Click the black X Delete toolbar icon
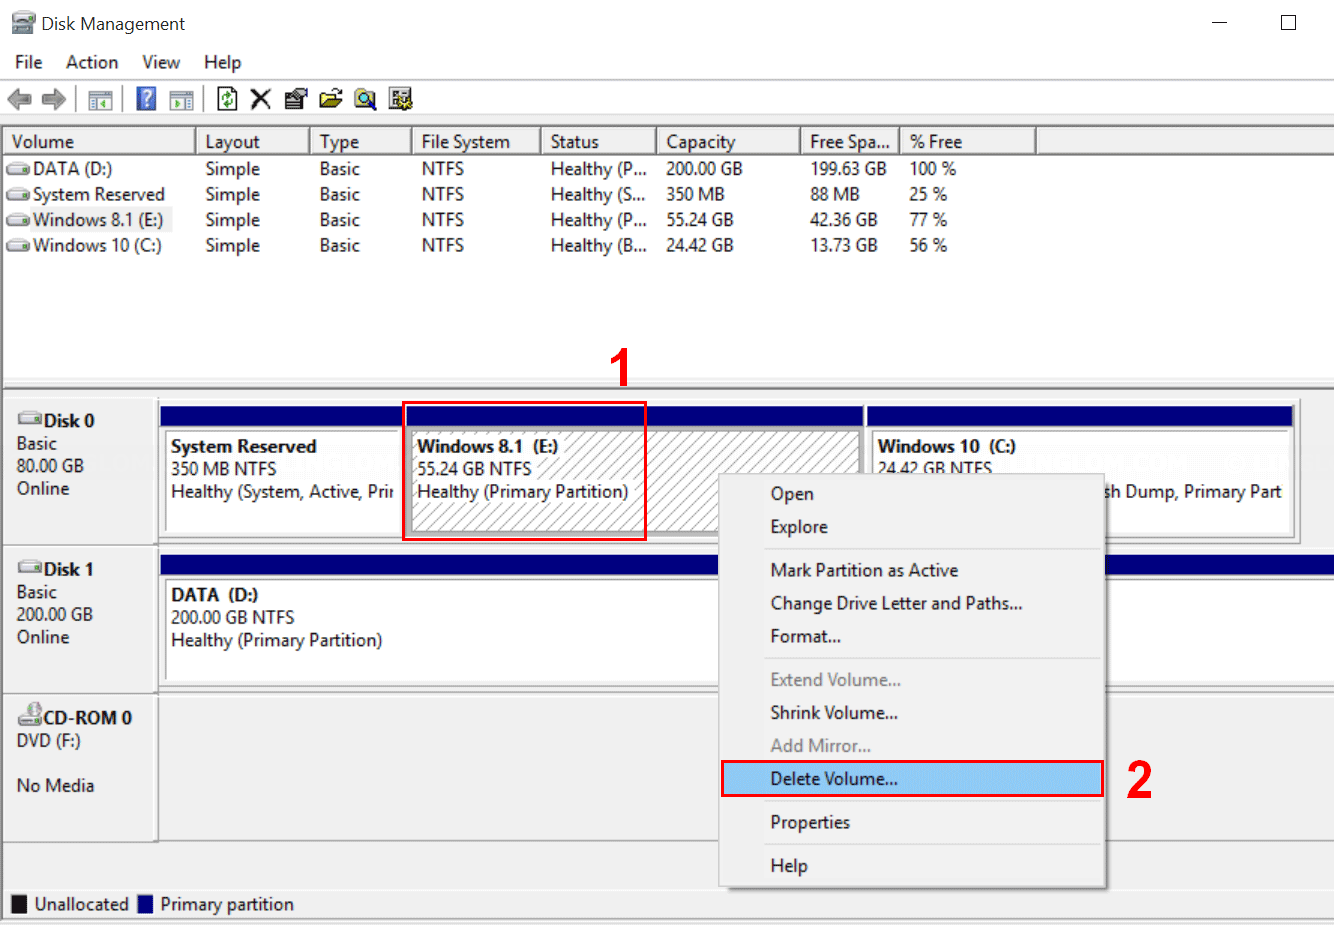This screenshot has height=925, width=1334. pyautogui.click(x=261, y=99)
